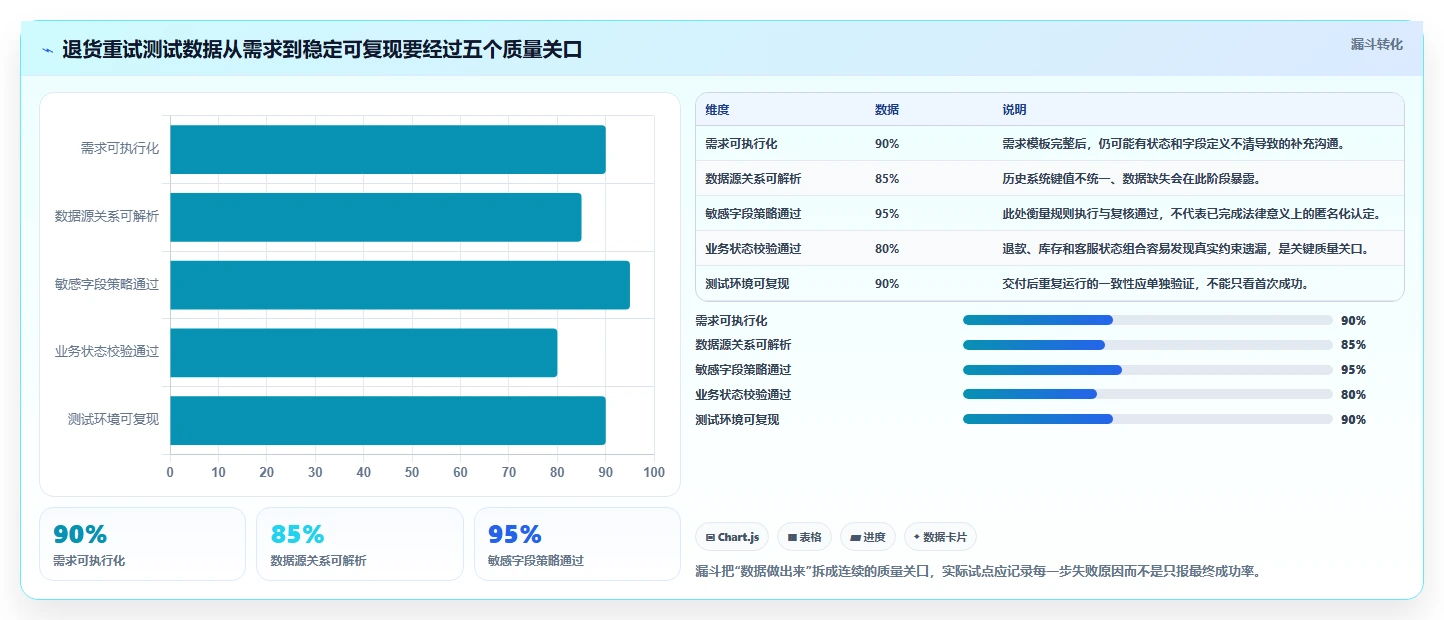Viewport: 1444px width, 620px height.
Task: Select table cell 敏感字段策略通过
Action: click(x=753, y=214)
